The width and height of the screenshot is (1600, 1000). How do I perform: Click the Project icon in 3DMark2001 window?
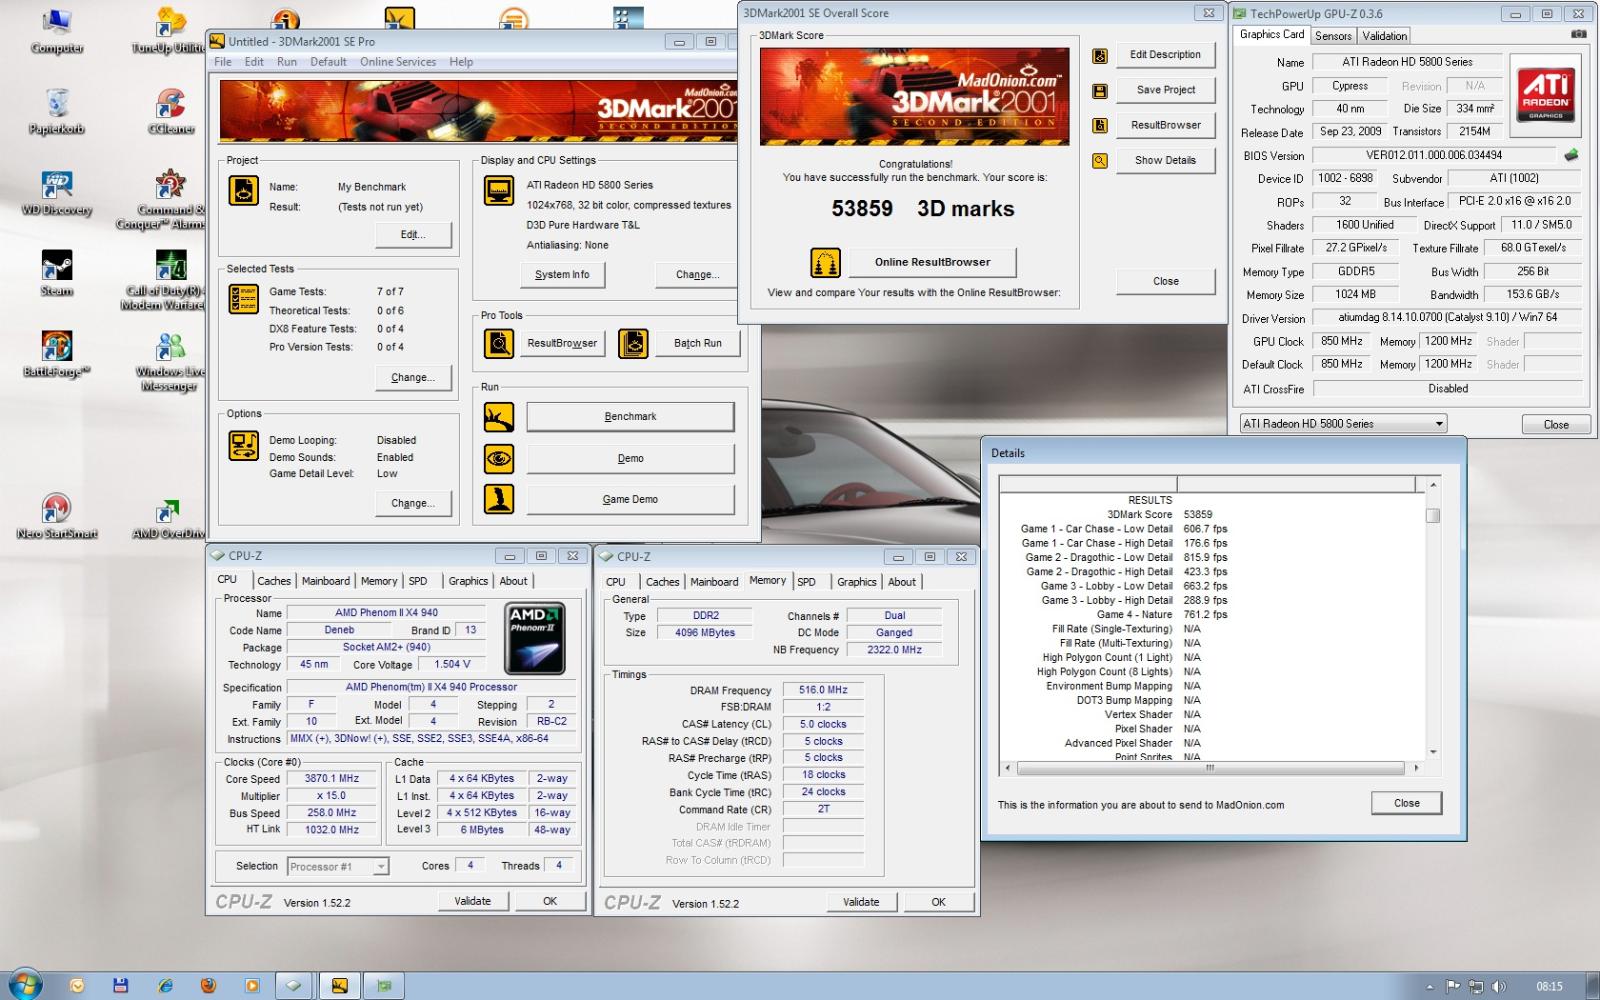(x=243, y=190)
